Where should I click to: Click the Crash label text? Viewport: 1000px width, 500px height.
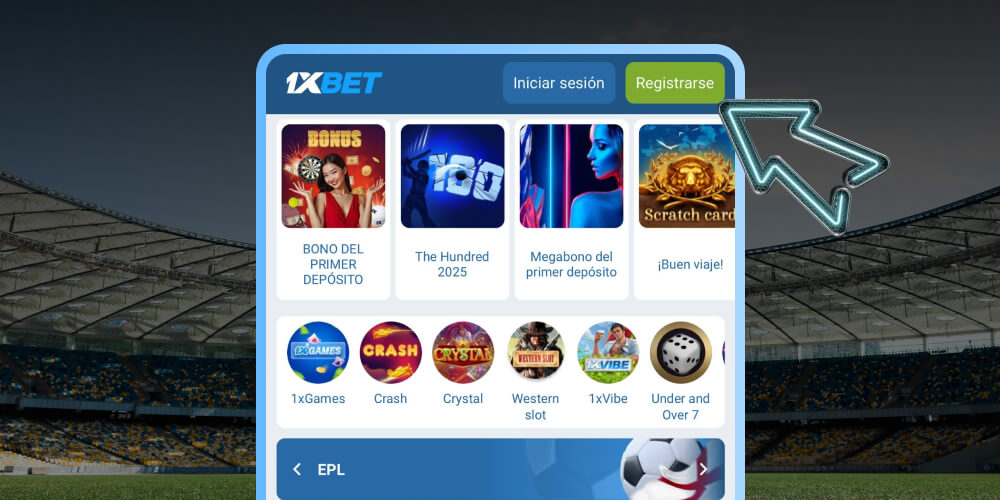click(390, 399)
